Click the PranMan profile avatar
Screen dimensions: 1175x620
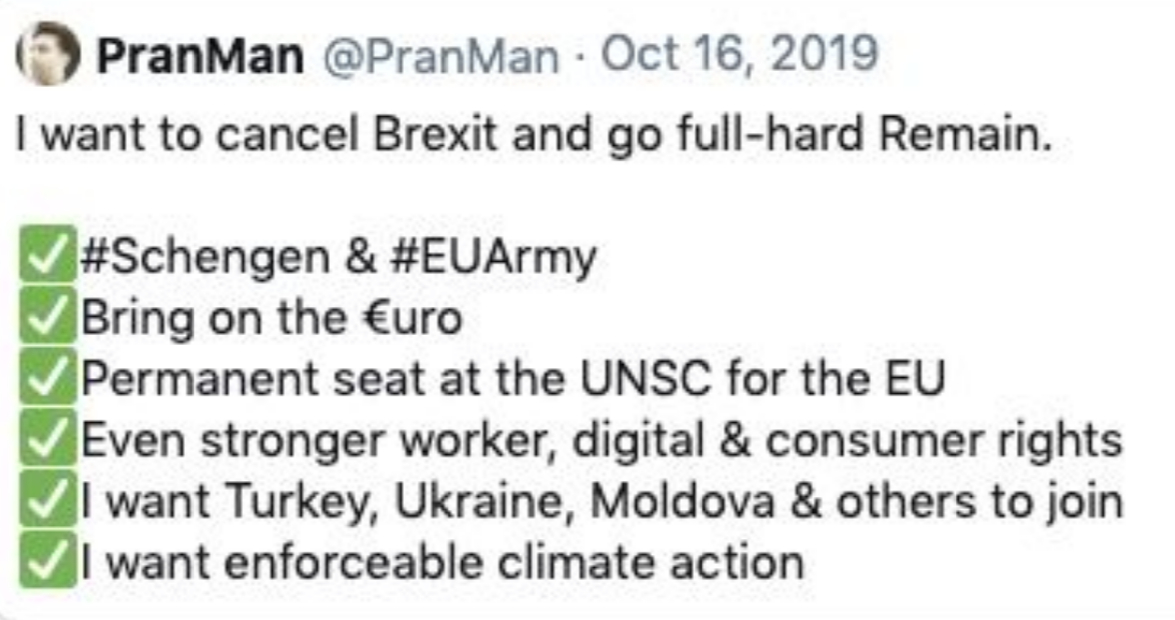pos(48,53)
